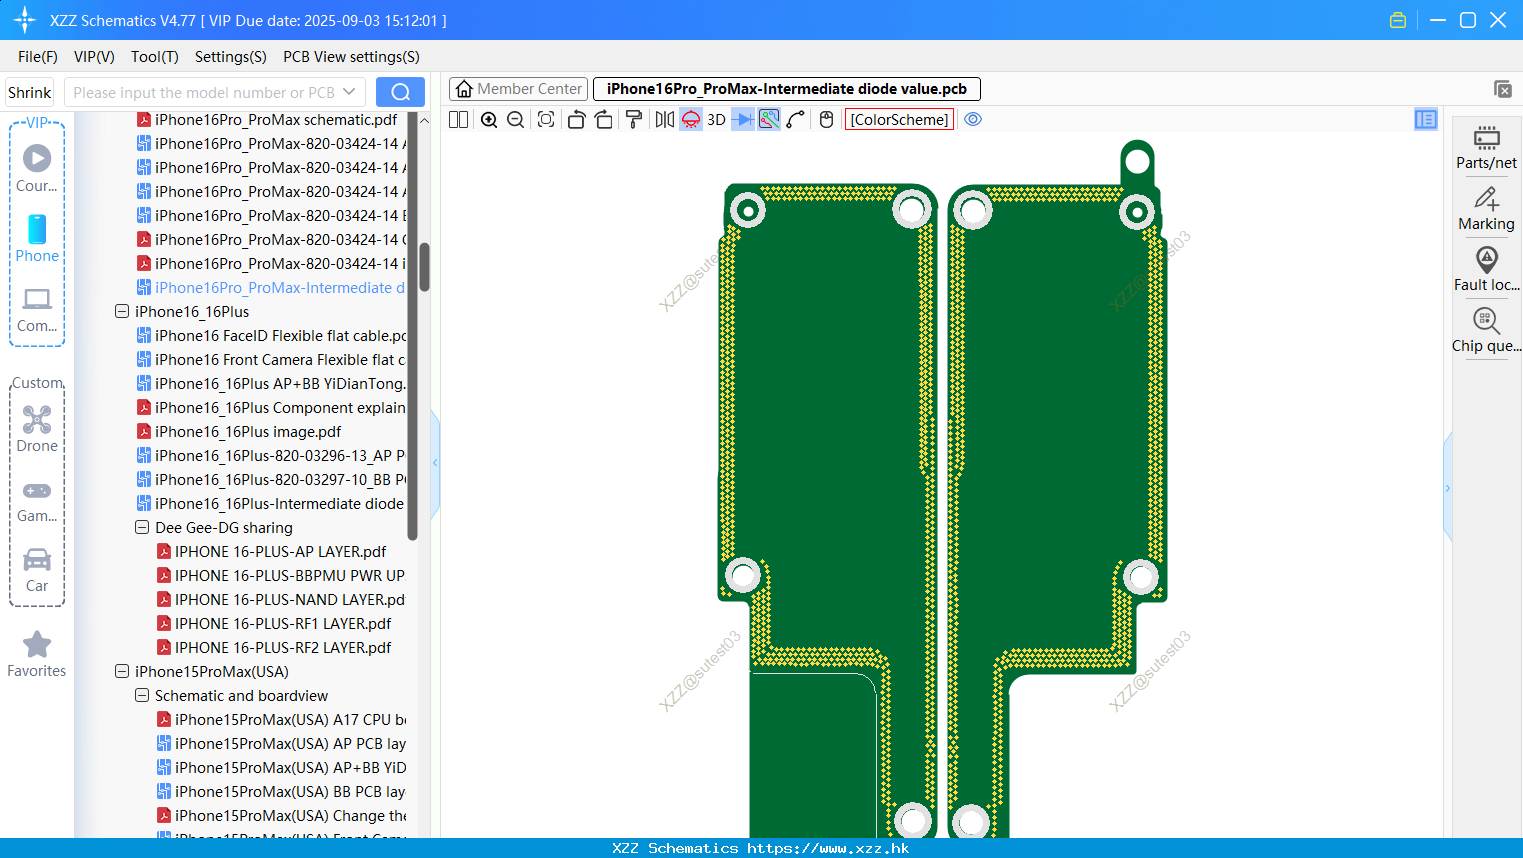Open the VIP(V) menu
This screenshot has height=858, width=1523.
point(94,57)
